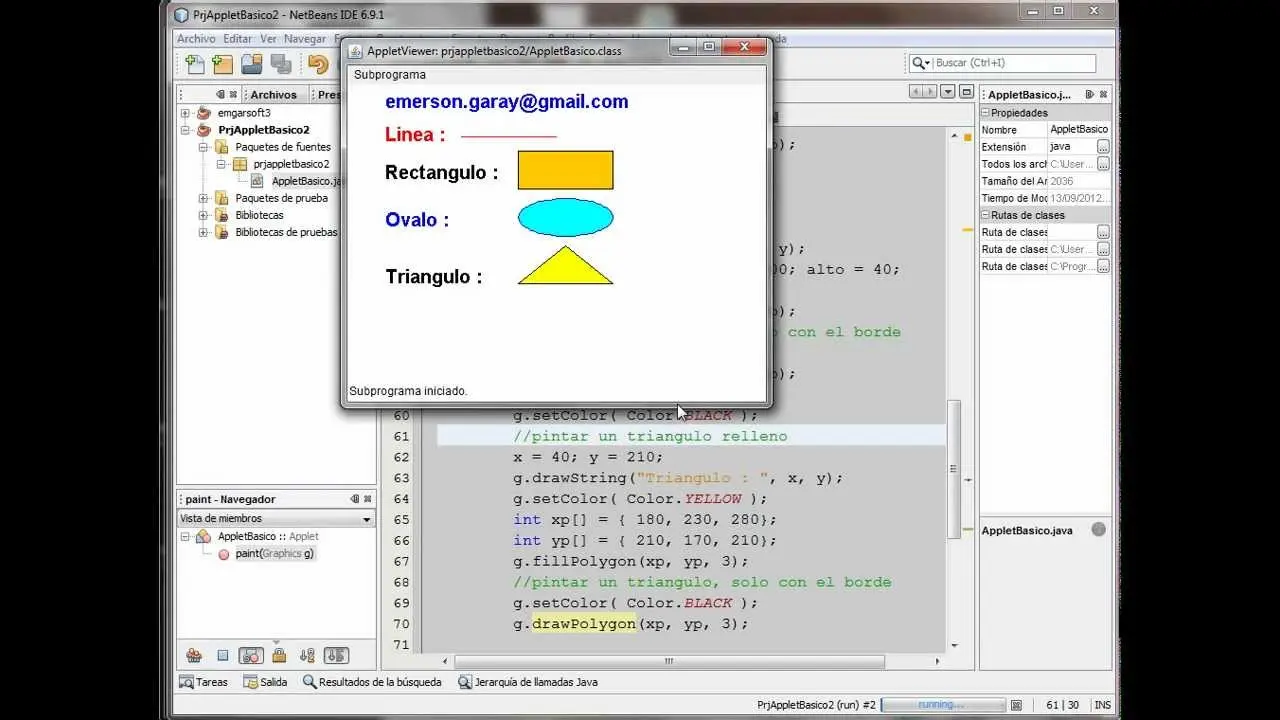Click the running progress bar in status bar
The width and height of the screenshot is (1280, 720).
tap(942, 705)
